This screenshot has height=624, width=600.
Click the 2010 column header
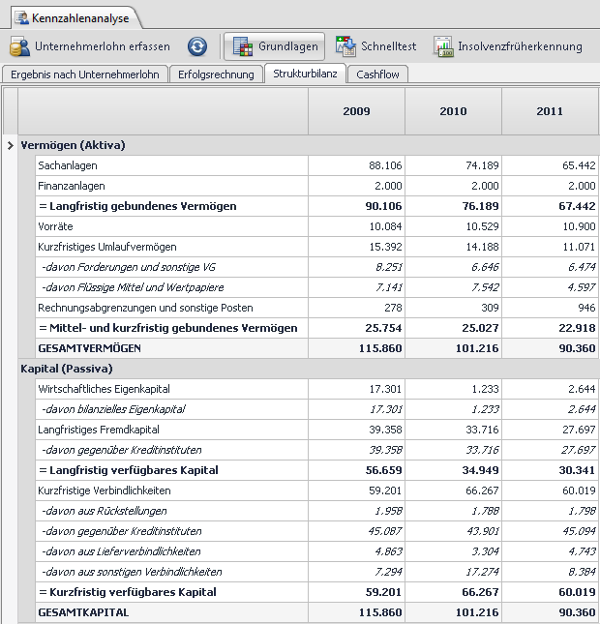coord(453,111)
